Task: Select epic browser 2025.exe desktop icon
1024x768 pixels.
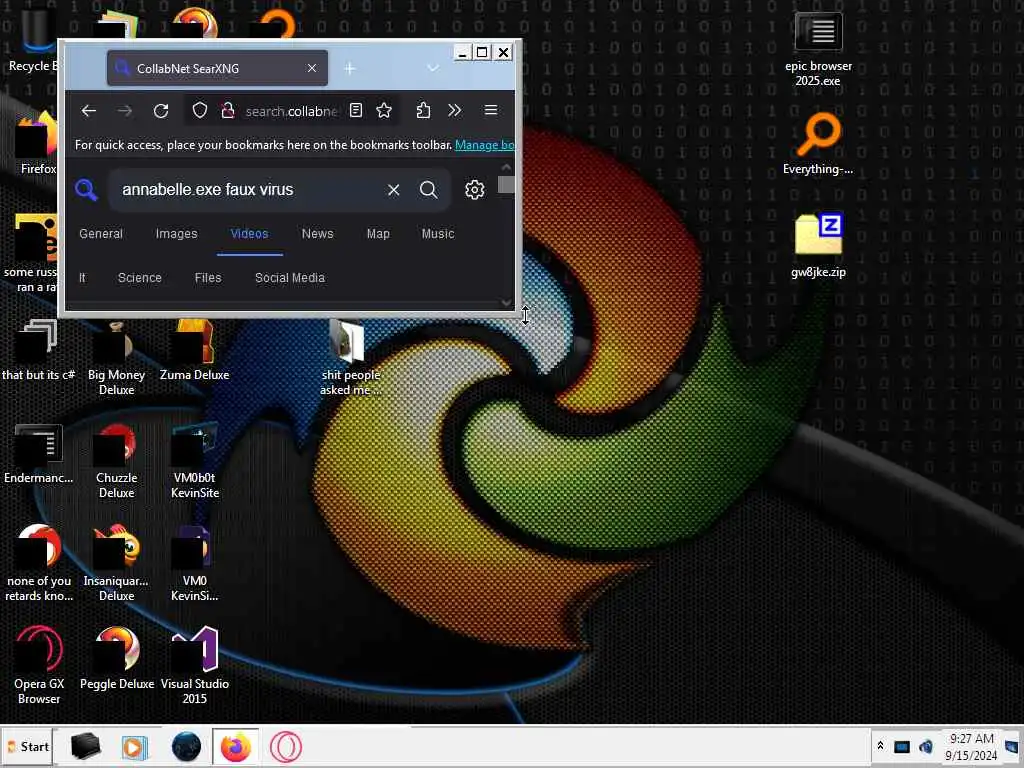Action: tap(818, 51)
